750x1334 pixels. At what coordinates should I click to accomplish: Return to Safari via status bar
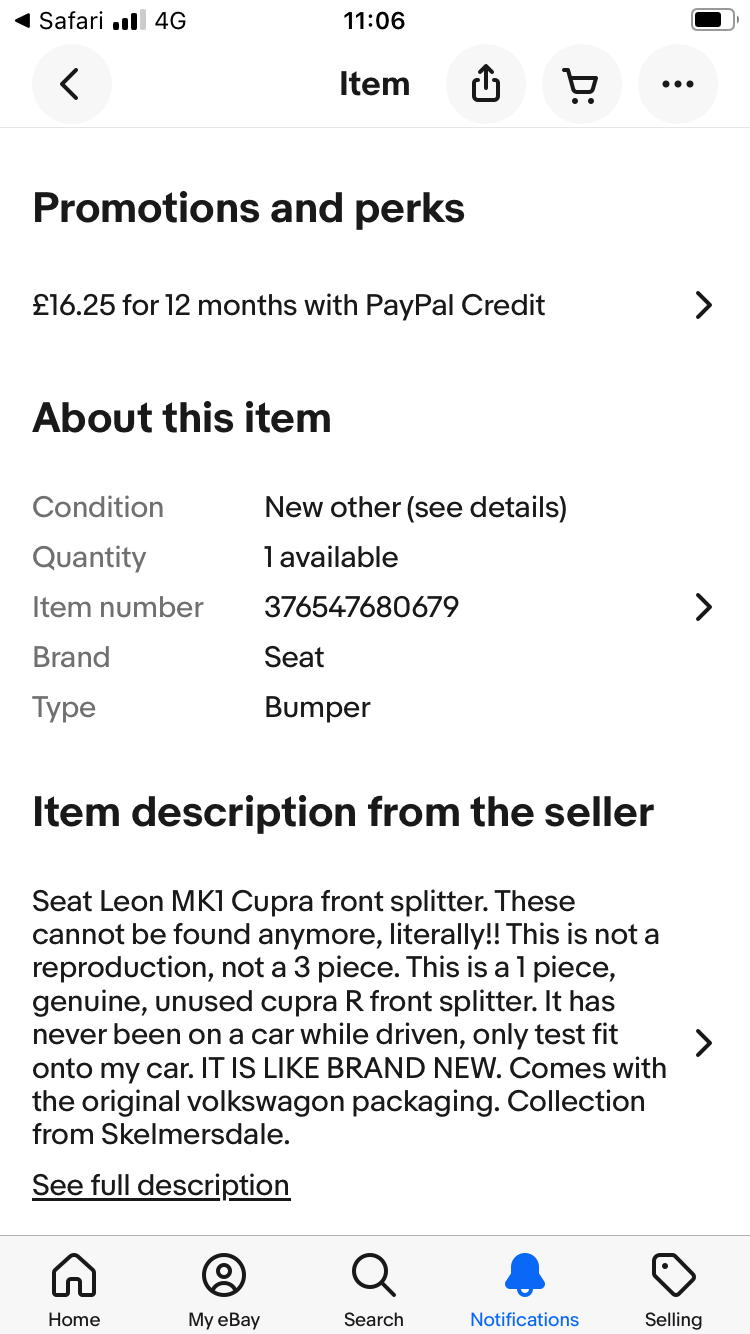(x=58, y=21)
